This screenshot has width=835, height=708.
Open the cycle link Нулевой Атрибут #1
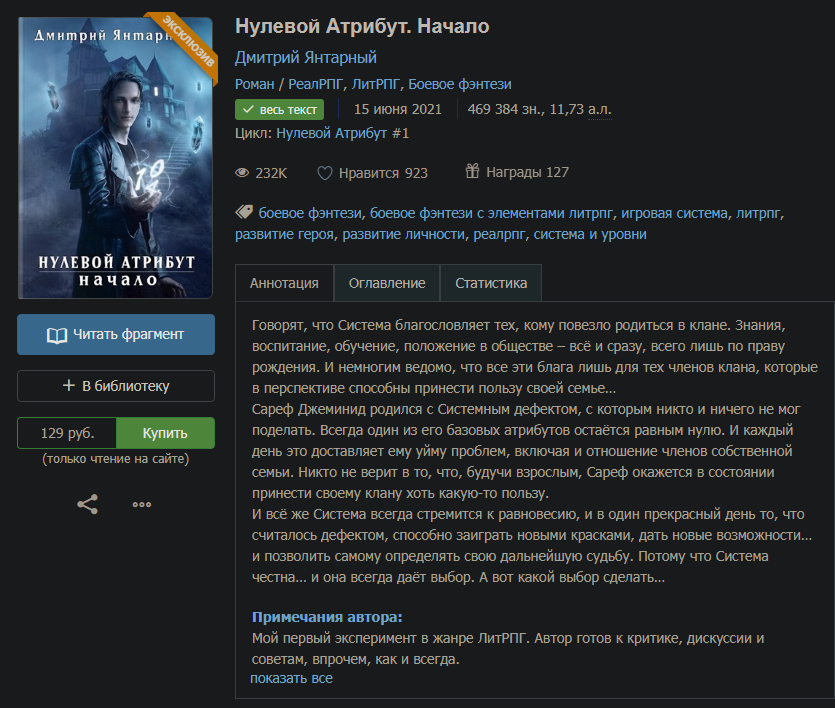342,133
